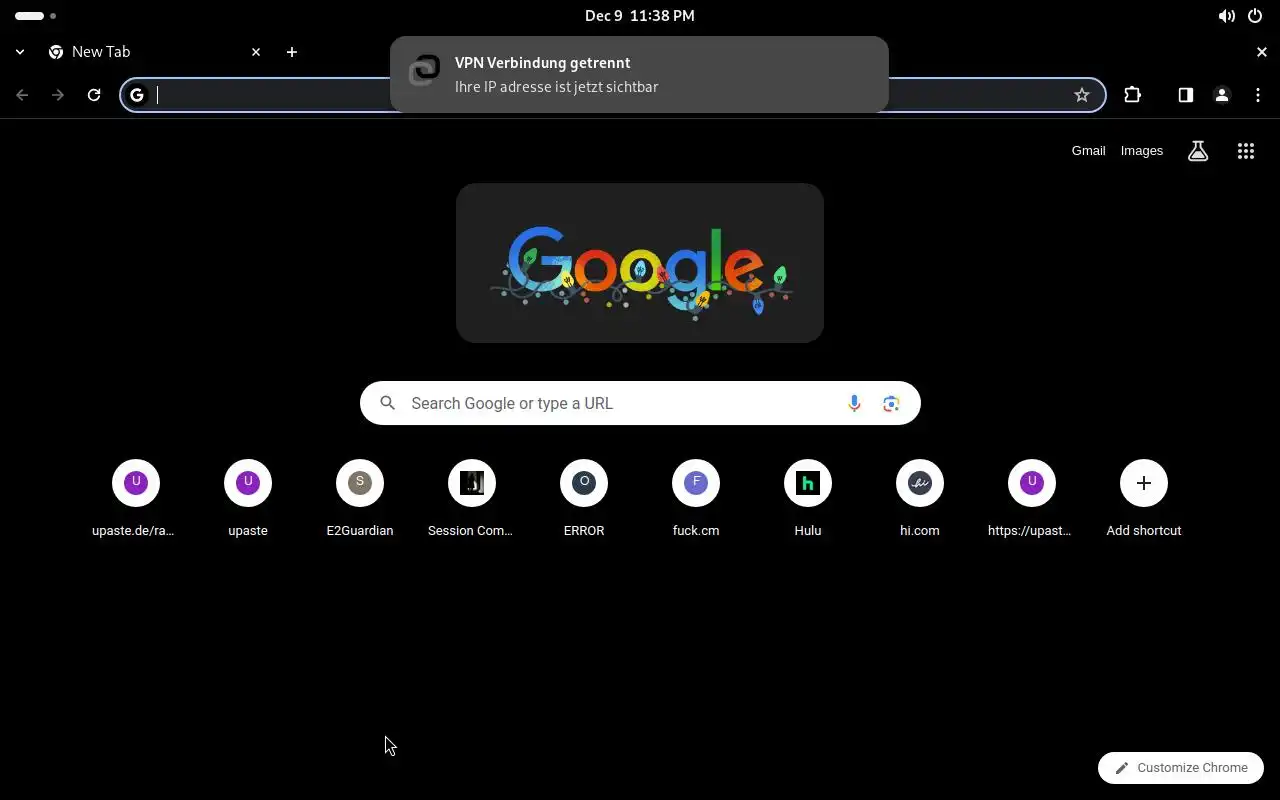
Task: Open the Google holiday lights doodle
Action: tap(640, 263)
